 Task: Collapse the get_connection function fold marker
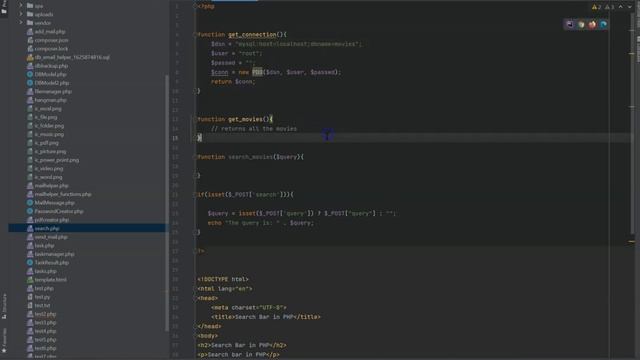[195, 35]
